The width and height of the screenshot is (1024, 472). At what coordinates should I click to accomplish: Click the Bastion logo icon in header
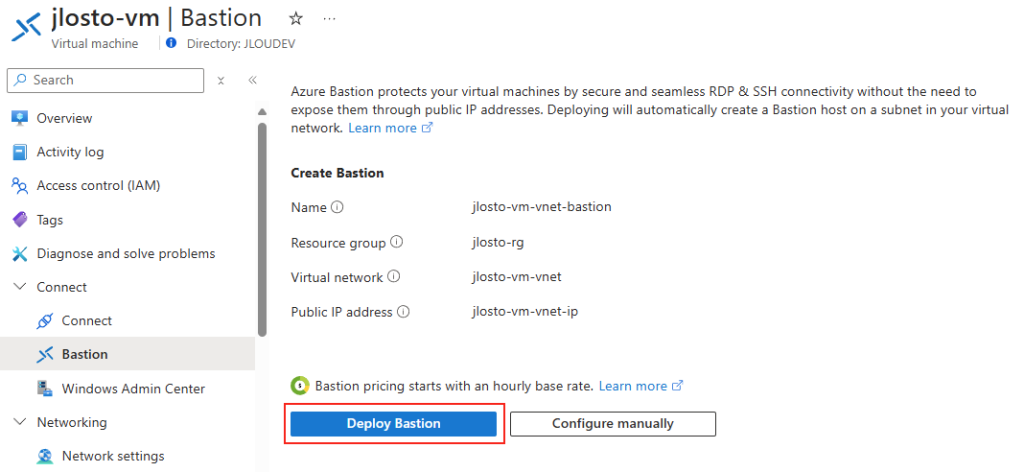(x=26, y=28)
